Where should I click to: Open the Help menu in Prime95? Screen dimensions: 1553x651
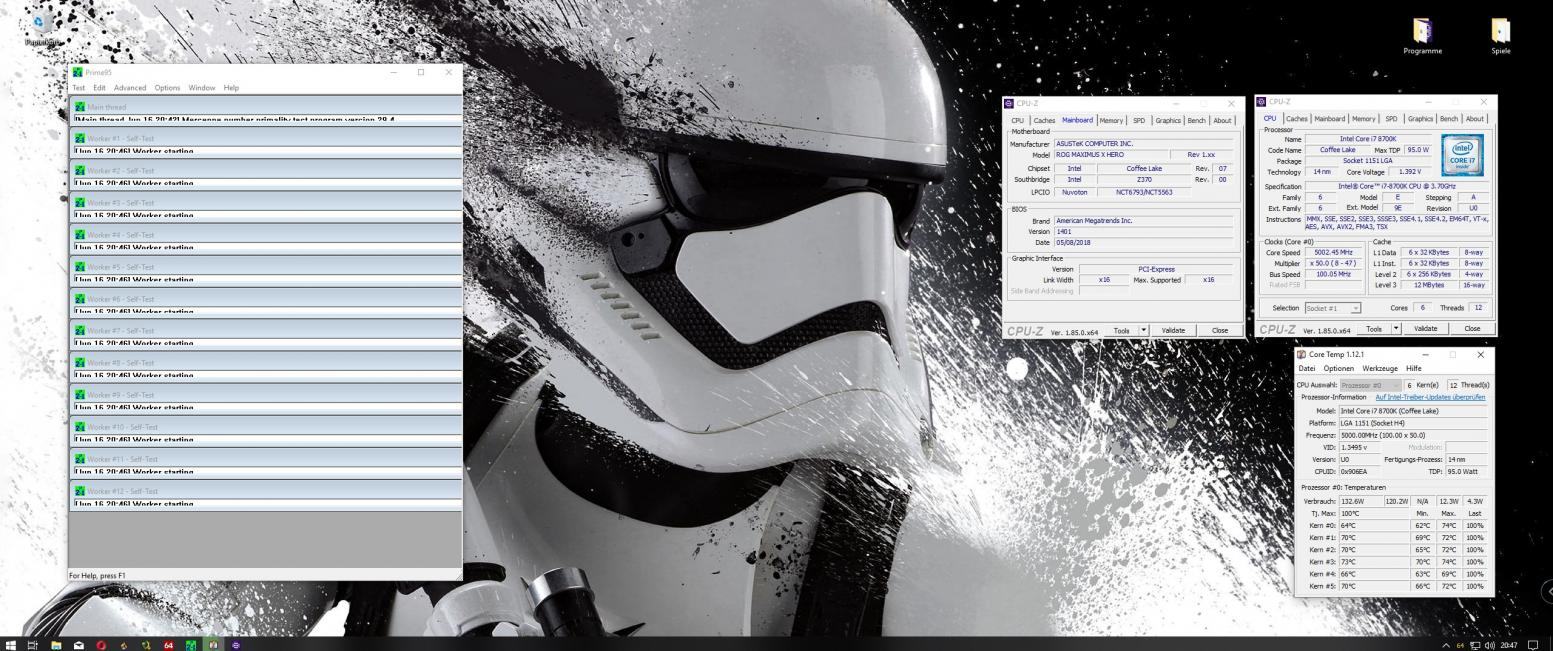point(231,88)
